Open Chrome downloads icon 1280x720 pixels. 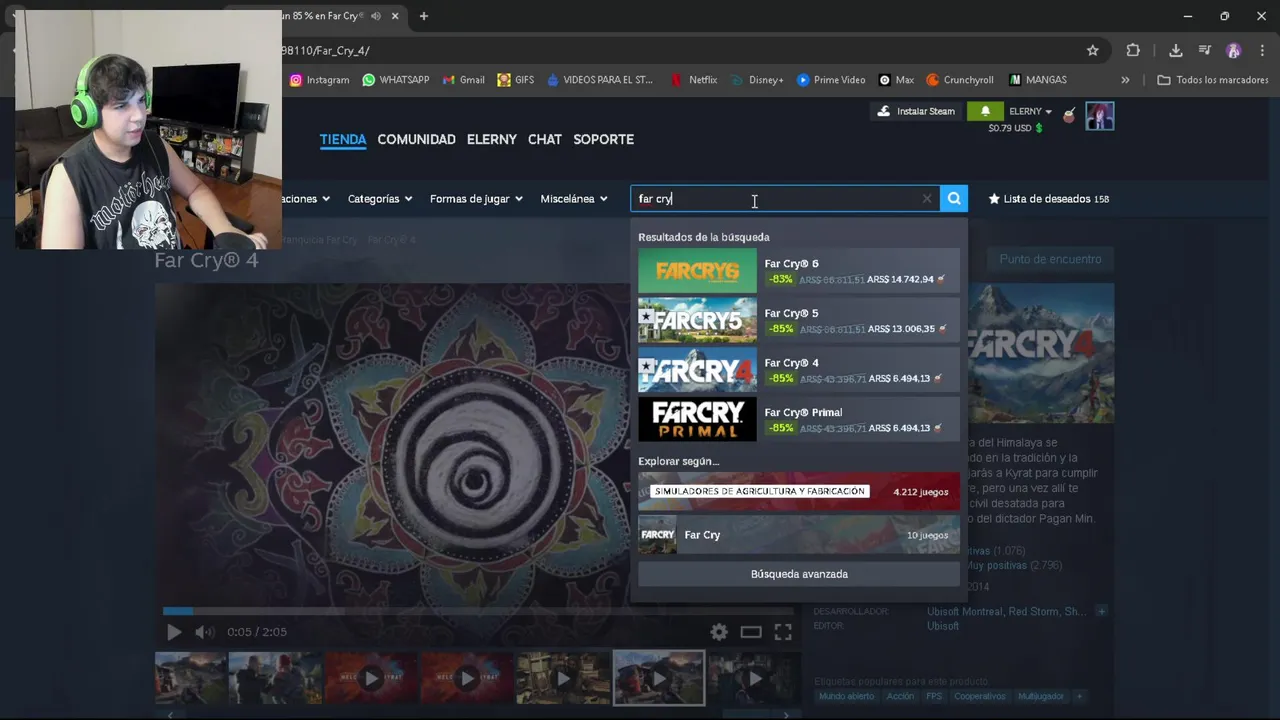(x=1176, y=50)
